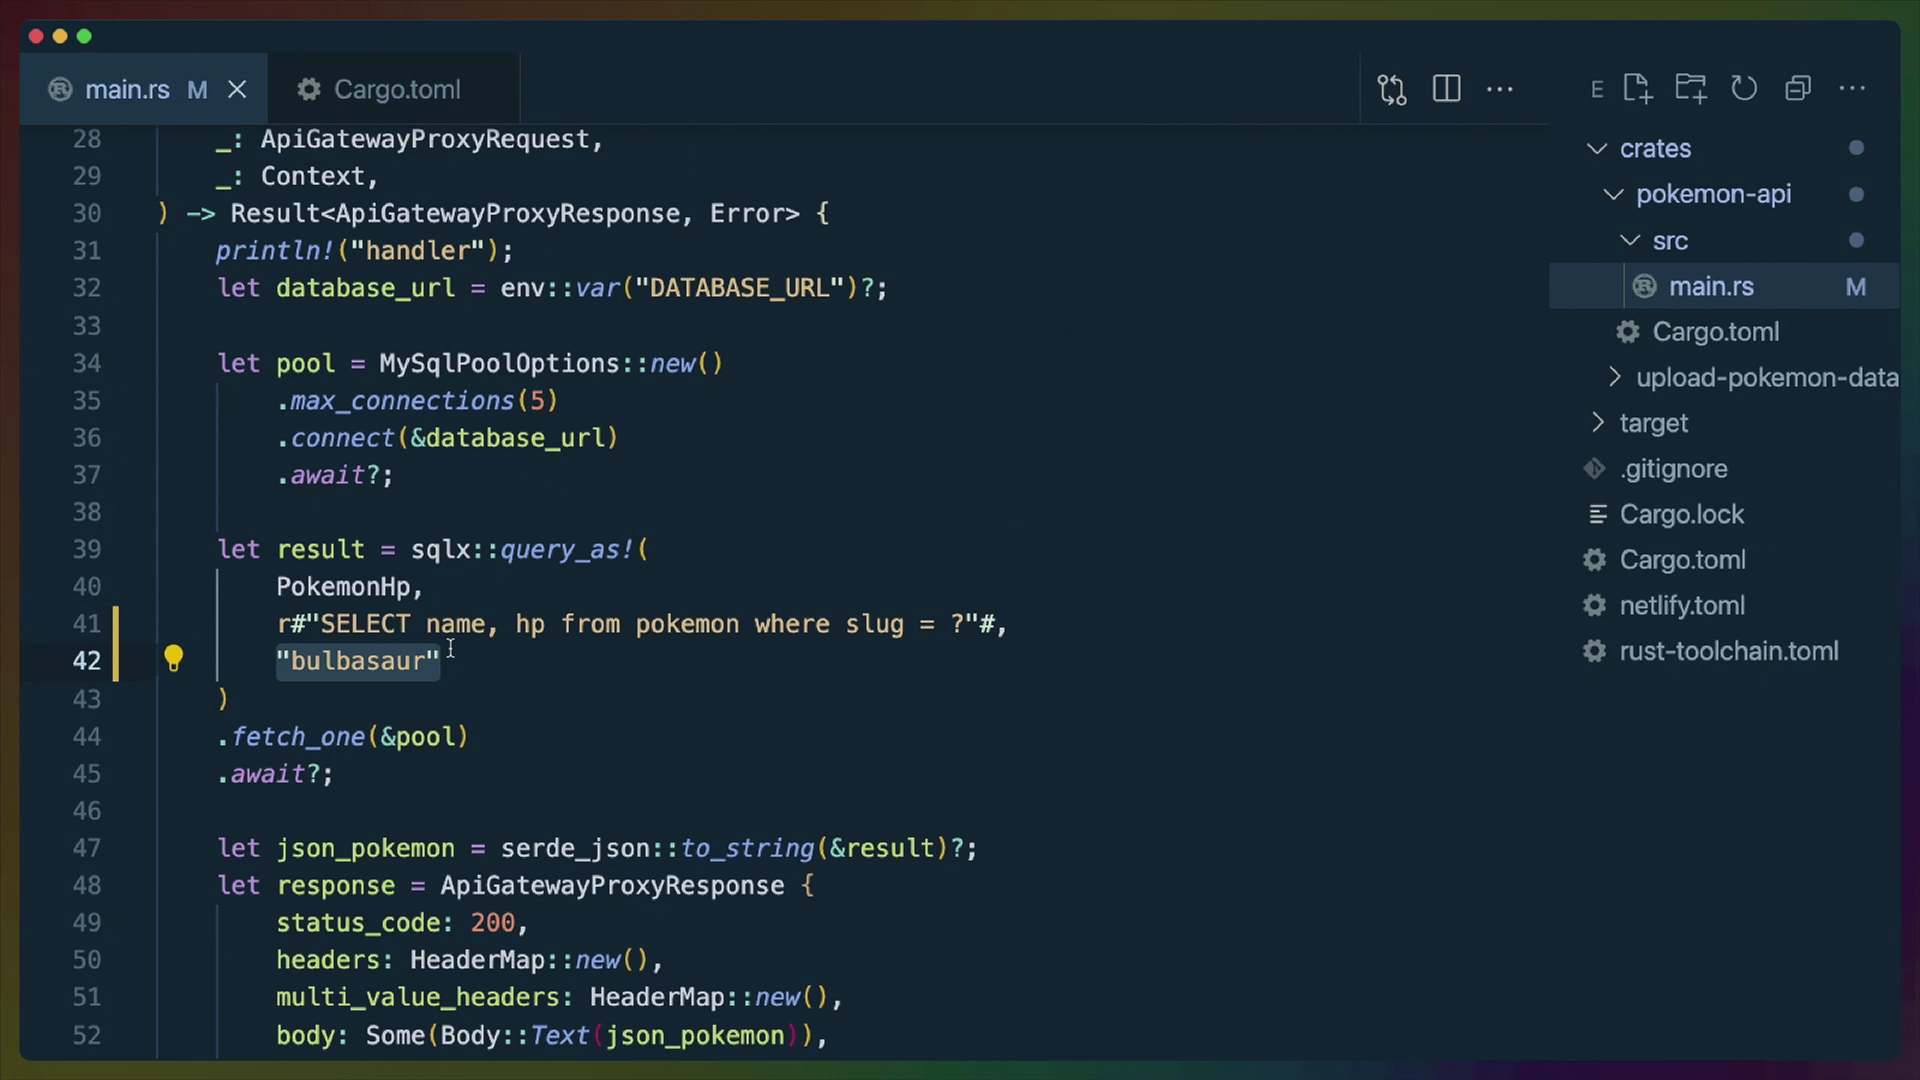Image resolution: width=1920 pixels, height=1080 pixels.
Task: Click the macOS yellow minimize window button
Action: [x=60, y=36]
